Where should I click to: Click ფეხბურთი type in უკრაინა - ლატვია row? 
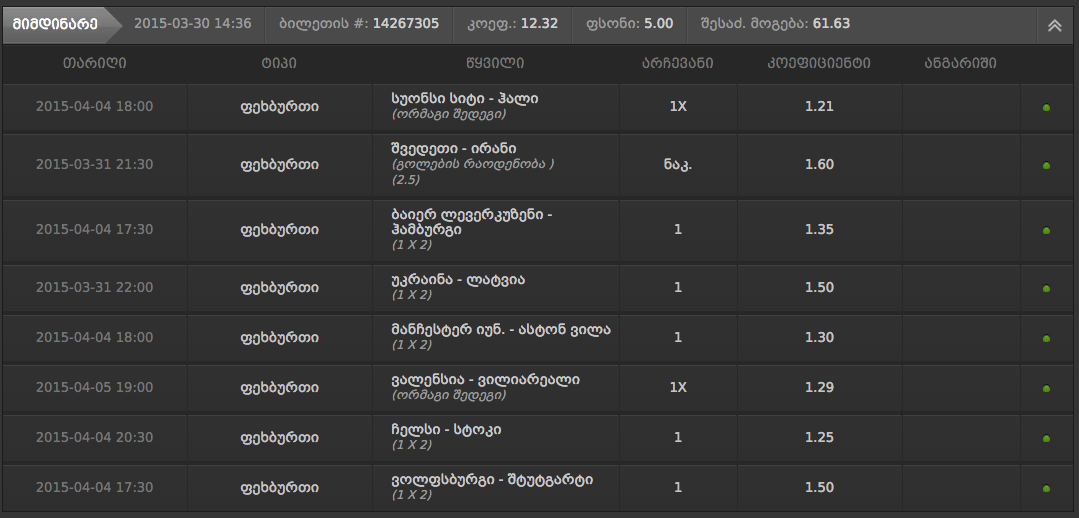pyautogui.click(x=279, y=288)
